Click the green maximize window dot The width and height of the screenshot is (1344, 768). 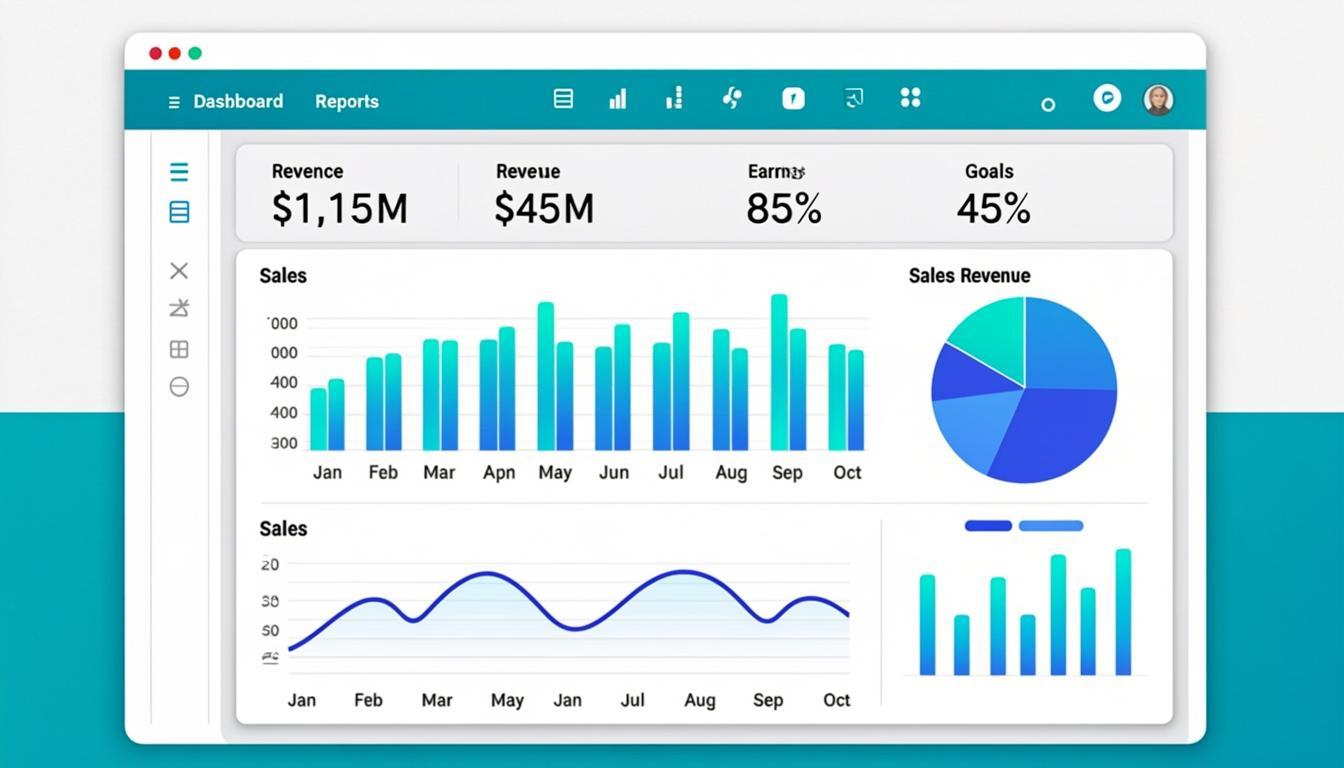point(195,53)
